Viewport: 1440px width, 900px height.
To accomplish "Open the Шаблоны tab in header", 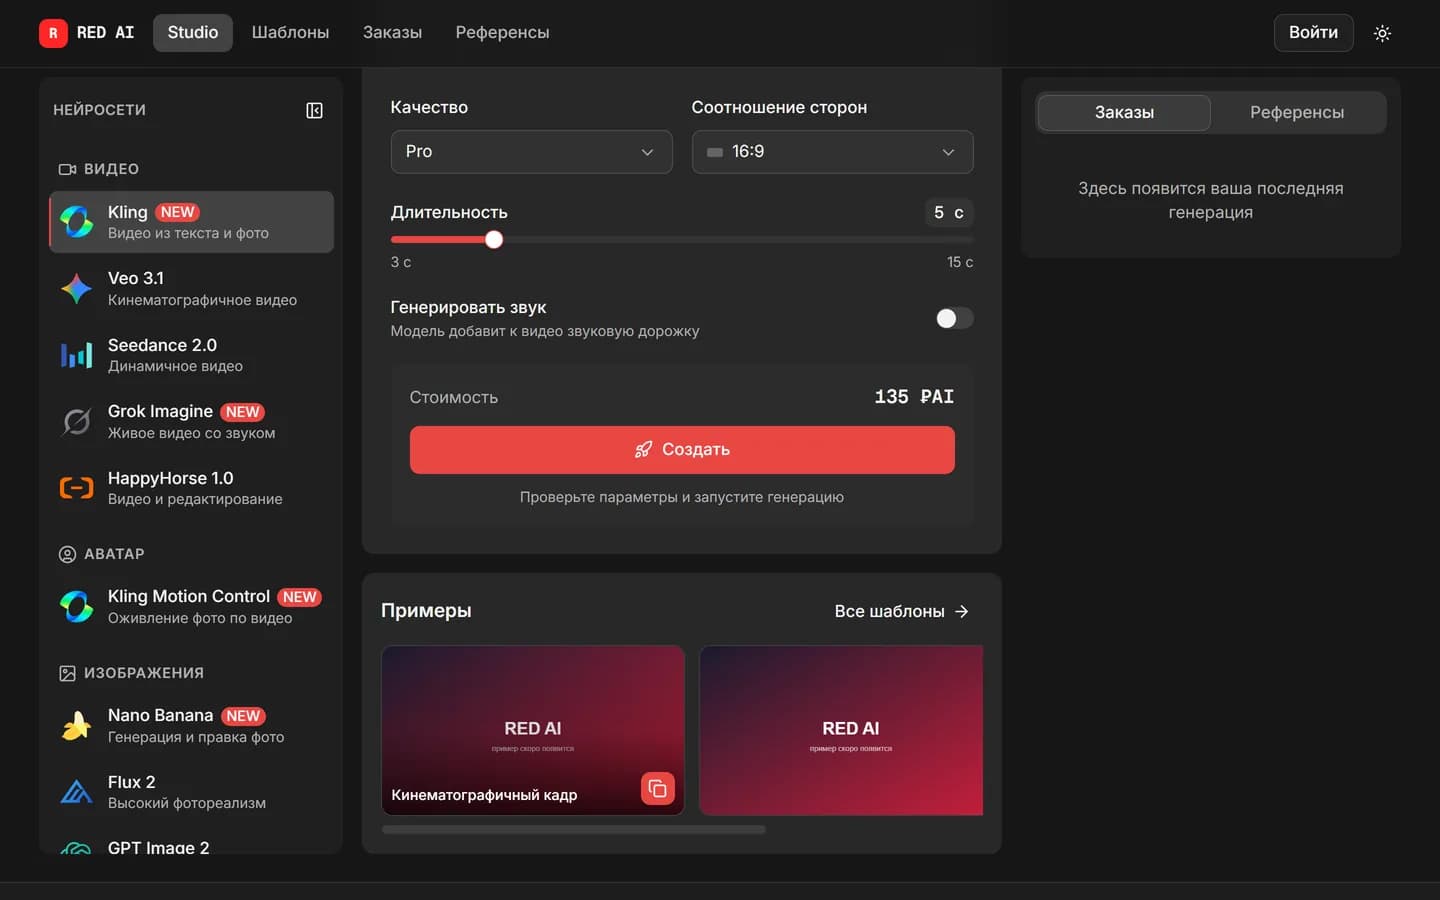I will [290, 33].
